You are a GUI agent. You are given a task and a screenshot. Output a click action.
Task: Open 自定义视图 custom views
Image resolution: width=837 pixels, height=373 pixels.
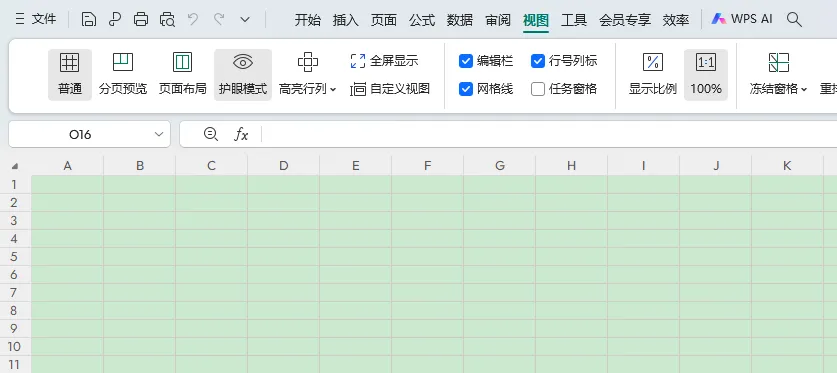[x=390, y=89]
